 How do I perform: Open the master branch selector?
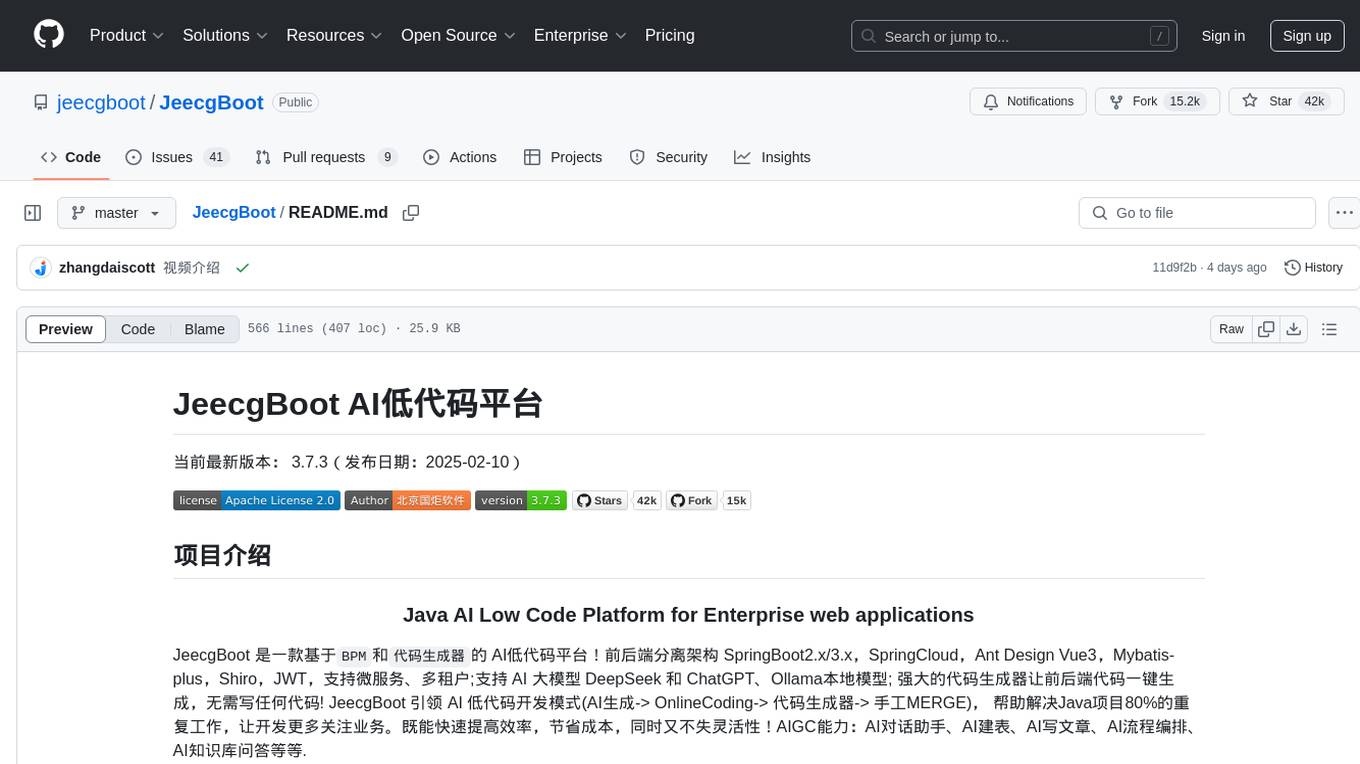coord(116,213)
